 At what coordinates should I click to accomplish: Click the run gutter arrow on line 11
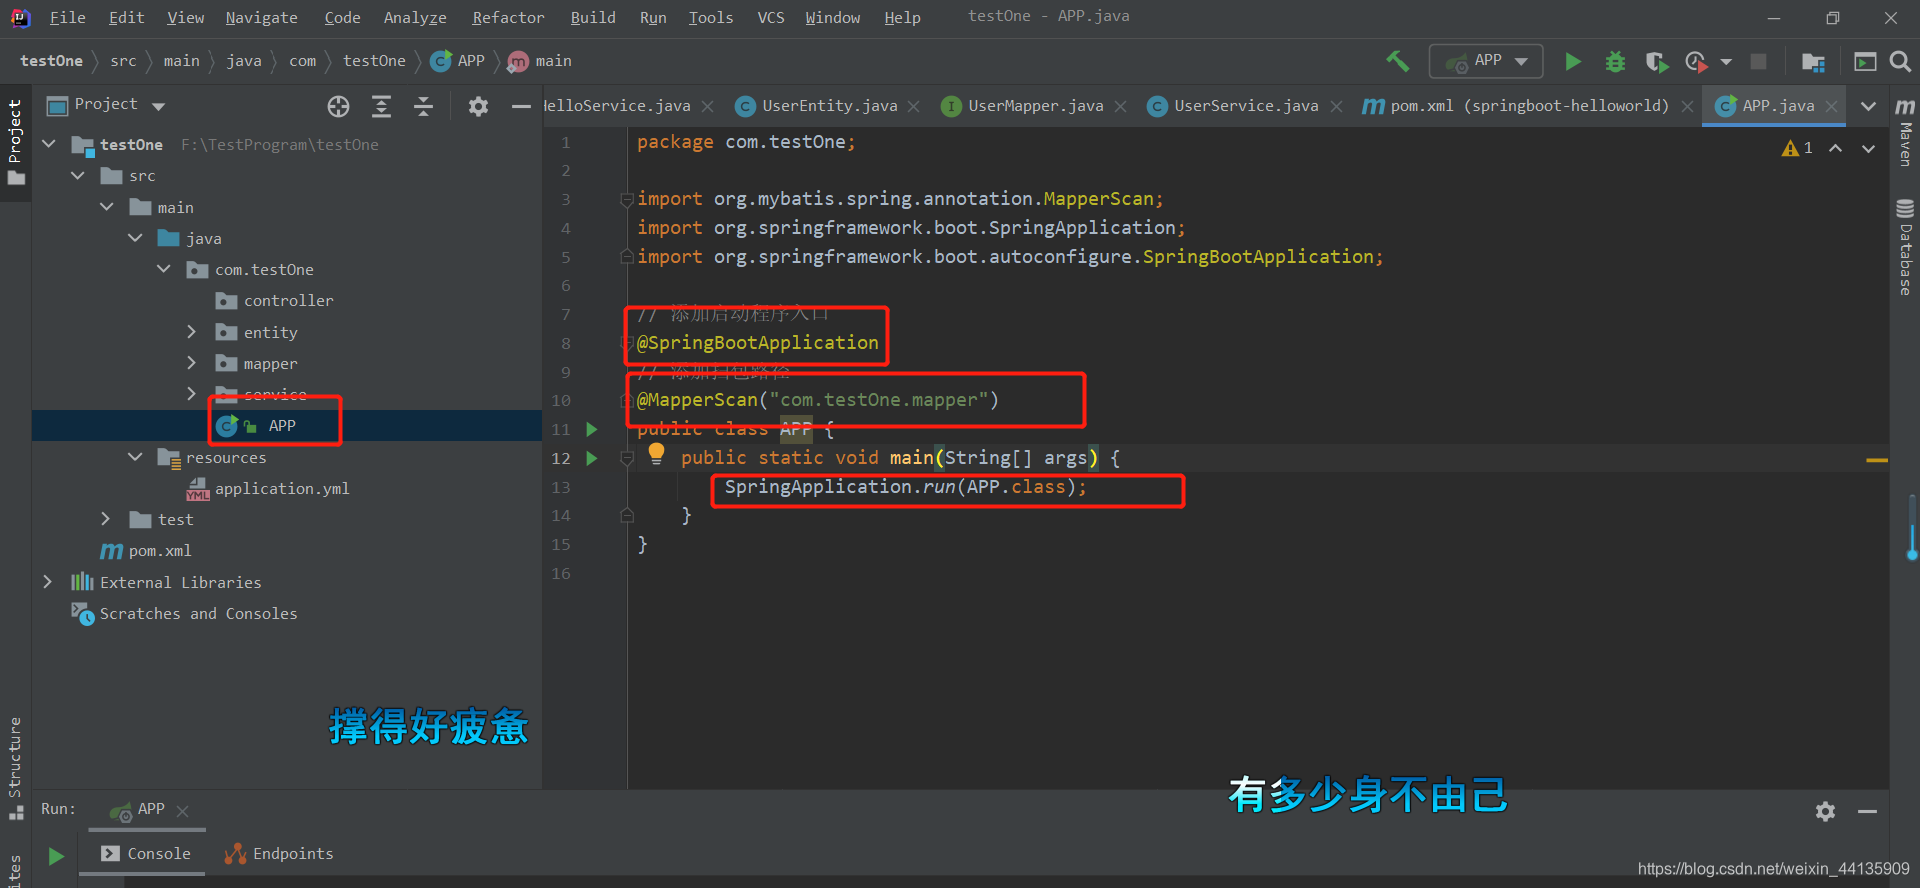(591, 429)
